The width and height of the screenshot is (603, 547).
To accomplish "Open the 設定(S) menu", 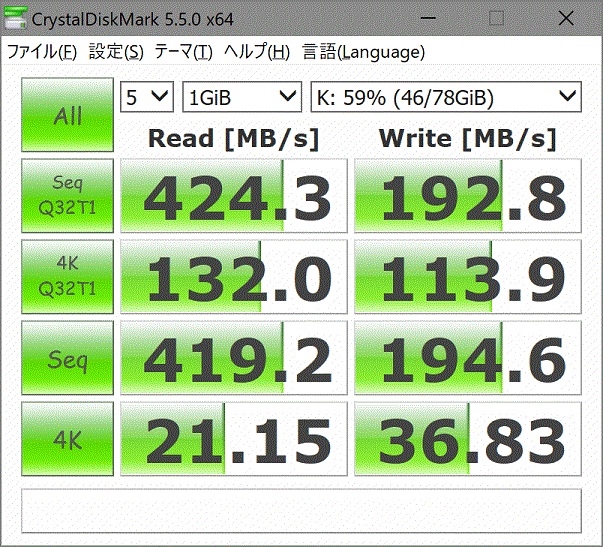I will point(116,52).
